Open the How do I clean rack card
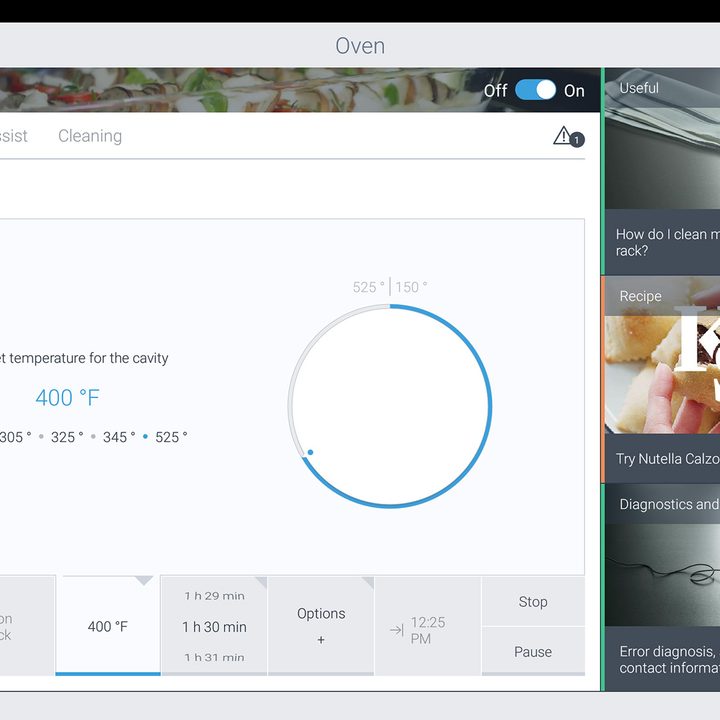 pyautogui.click(x=662, y=172)
